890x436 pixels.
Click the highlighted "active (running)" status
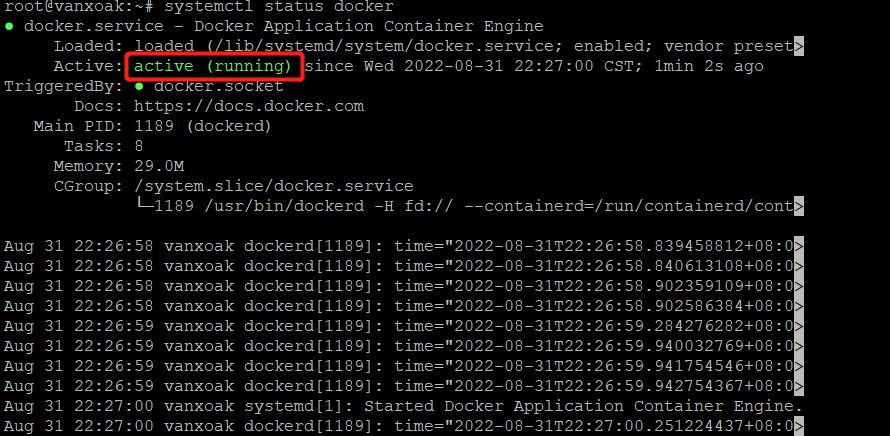pyautogui.click(x=213, y=66)
